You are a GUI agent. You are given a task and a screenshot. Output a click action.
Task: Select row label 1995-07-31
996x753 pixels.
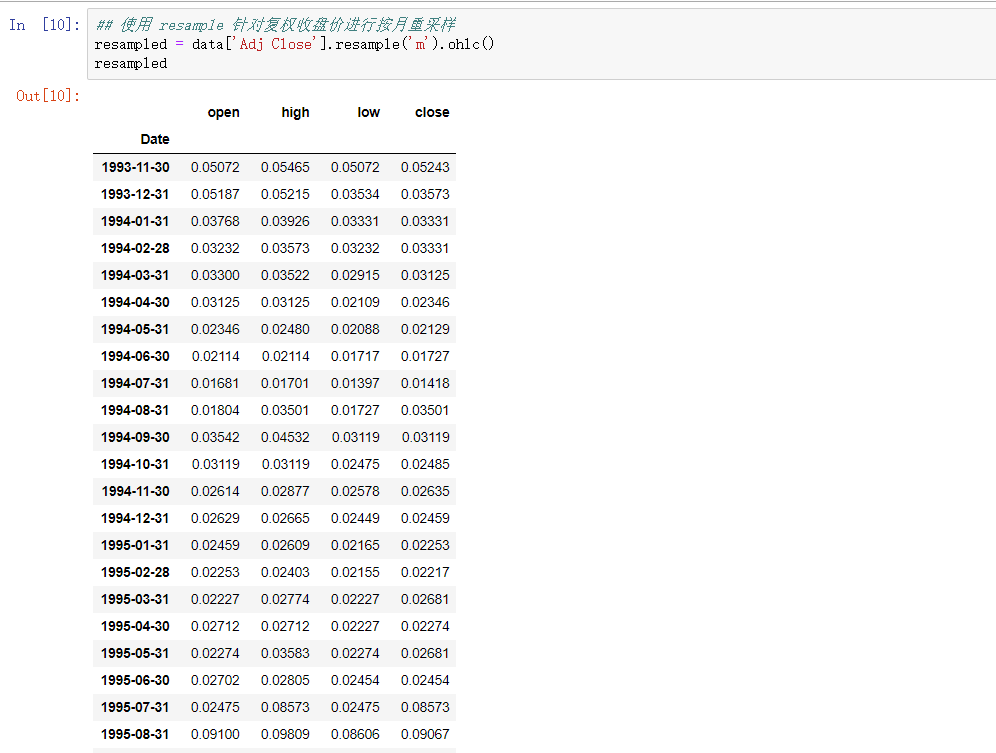135,707
